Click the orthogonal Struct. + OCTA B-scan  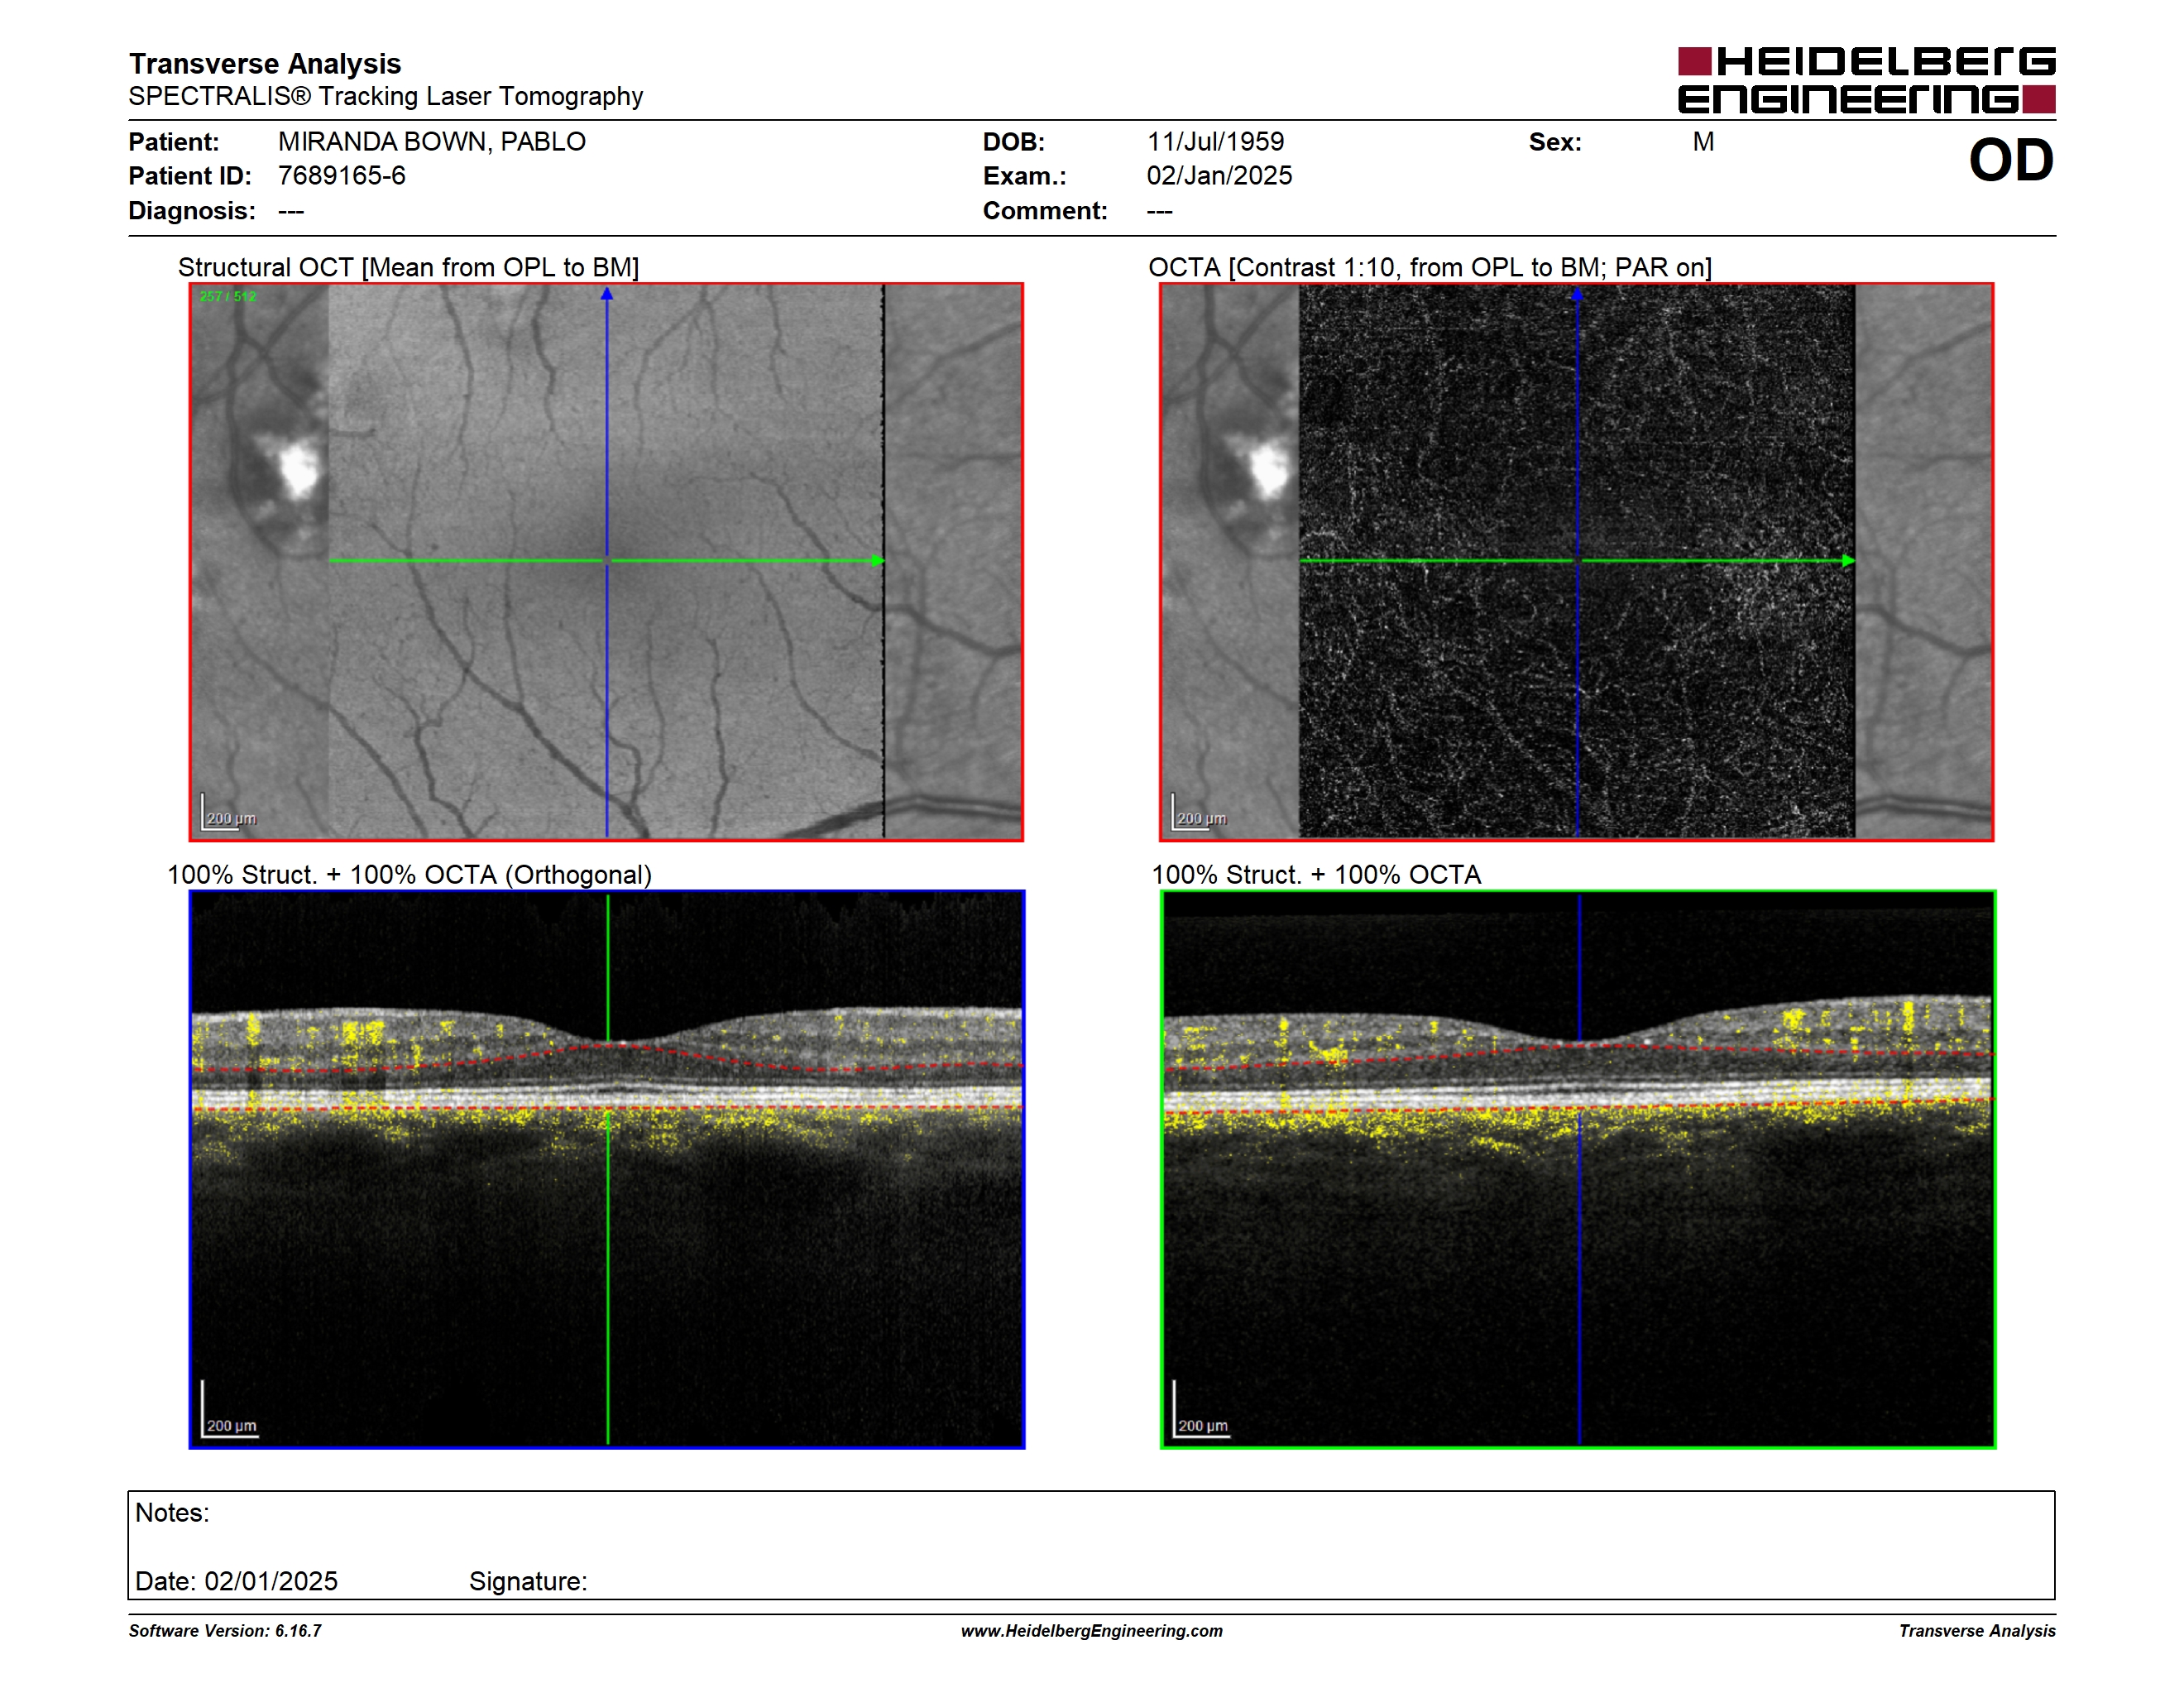[x=606, y=1169]
